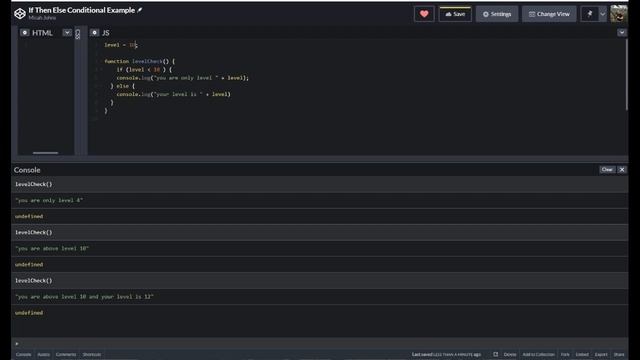Edit pen title with pencil icon
The height and width of the screenshot is (360, 640).
tap(140, 10)
